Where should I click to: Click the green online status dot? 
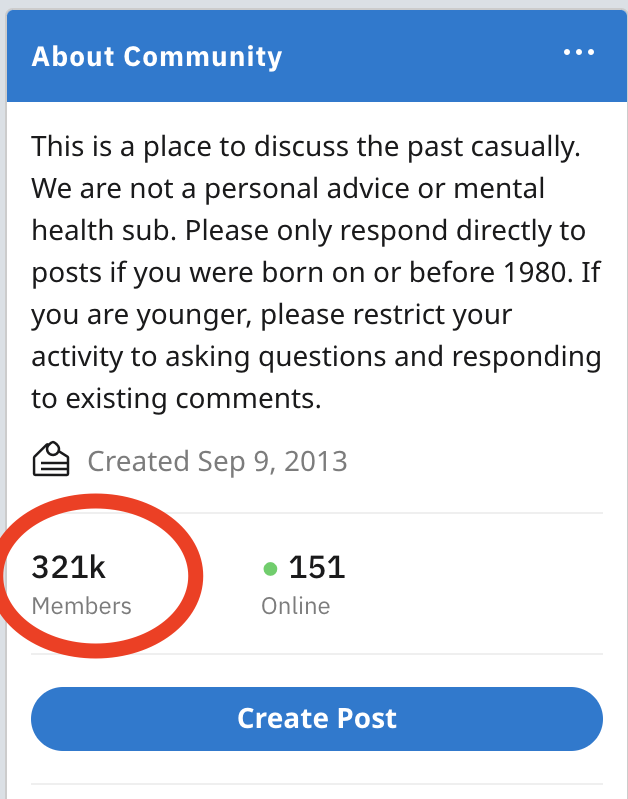coord(270,569)
